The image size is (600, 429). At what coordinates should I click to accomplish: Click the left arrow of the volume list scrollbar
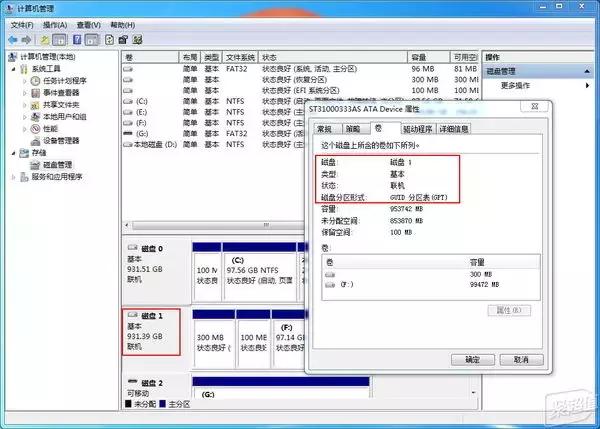click(127, 225)
